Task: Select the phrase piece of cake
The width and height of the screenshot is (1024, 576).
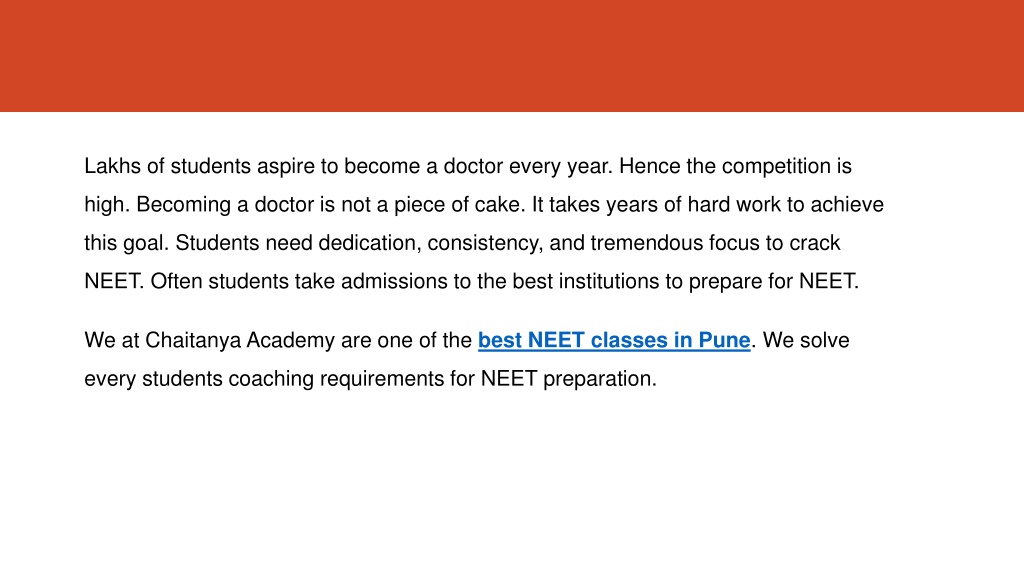Action: click(457, 204)
